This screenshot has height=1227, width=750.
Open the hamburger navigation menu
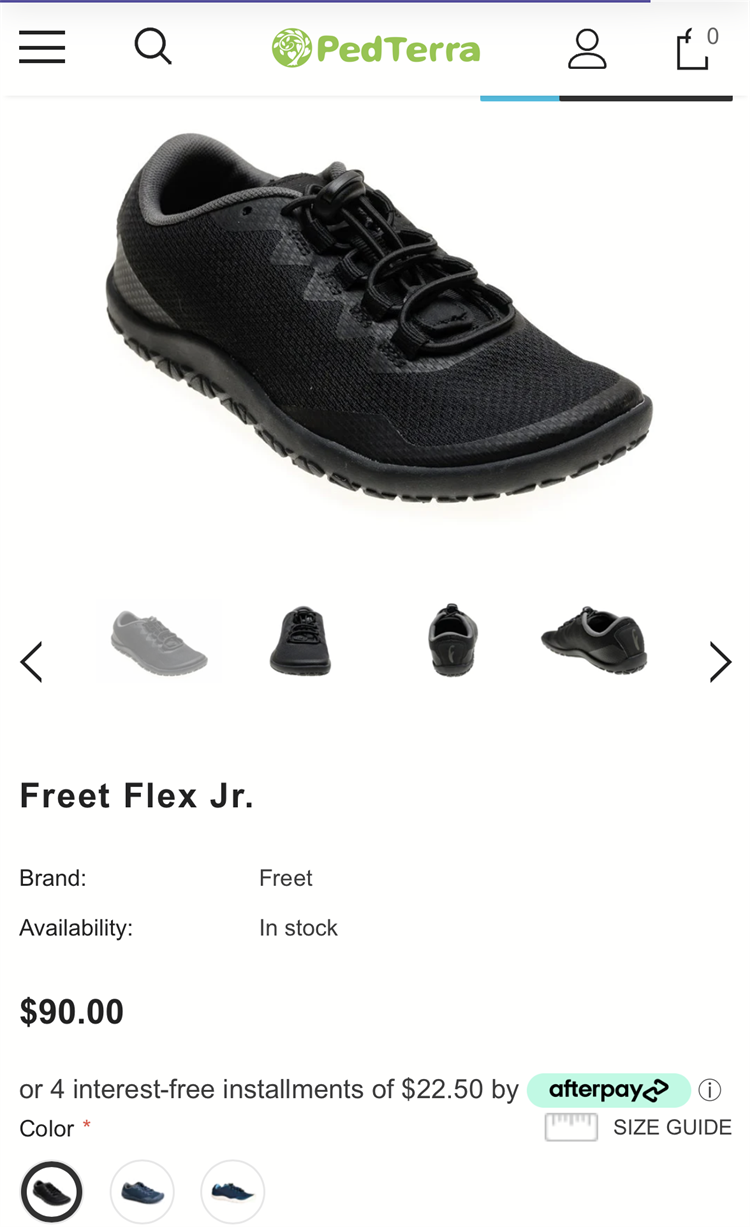pos(42,47)
